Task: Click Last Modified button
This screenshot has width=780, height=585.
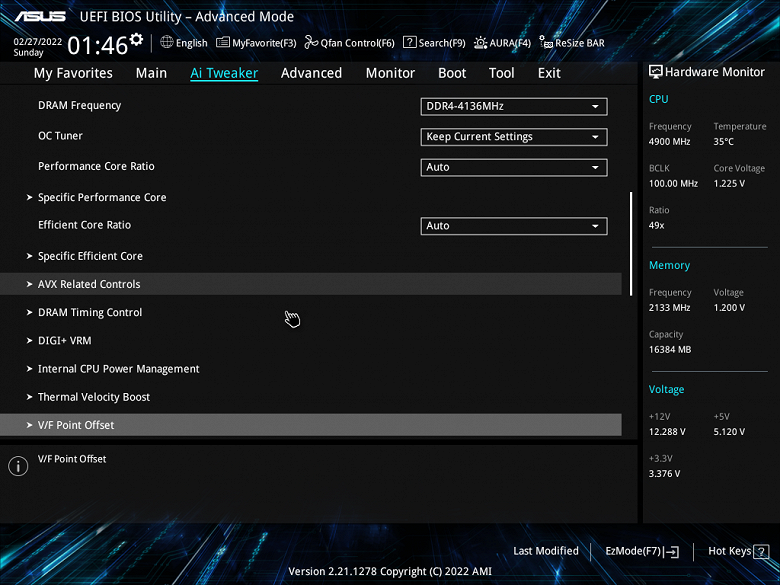Action: pos(546,551)
